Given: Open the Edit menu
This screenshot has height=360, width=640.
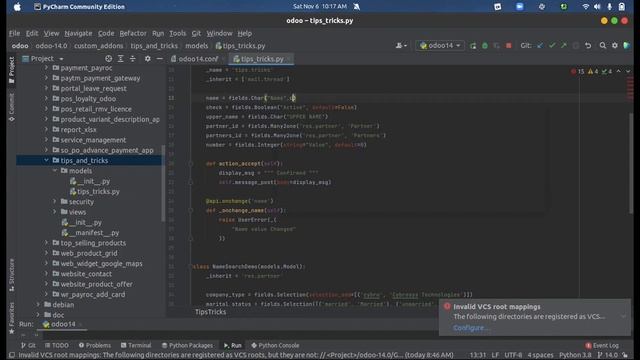Looking at the screenshot, I should click(32, 33).
